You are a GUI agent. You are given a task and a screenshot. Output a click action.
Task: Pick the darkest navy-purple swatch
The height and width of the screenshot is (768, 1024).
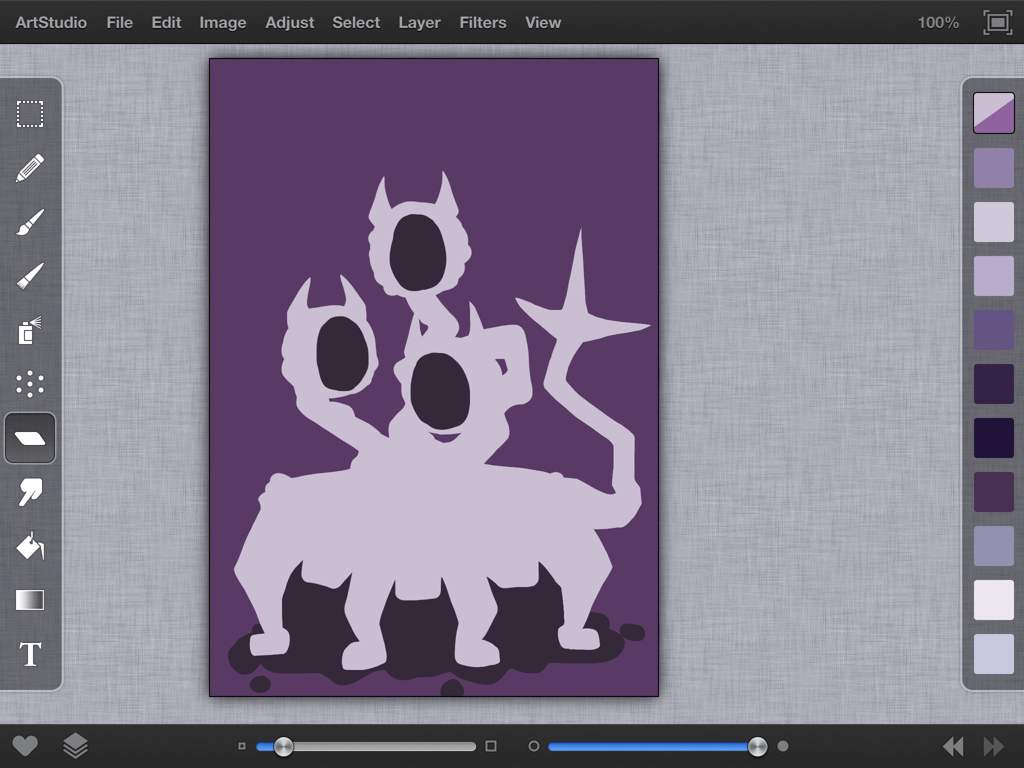(993, 438)
